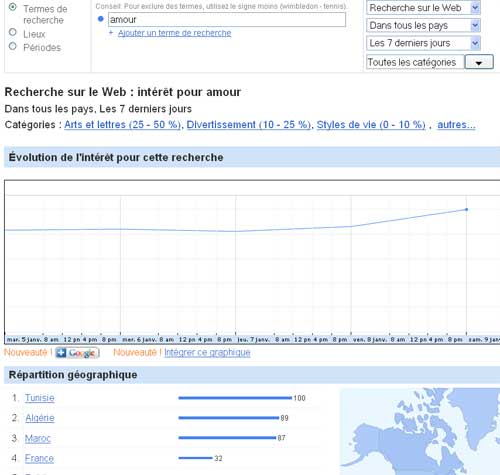Select the Termes de recherche radio button
The height and width of the screenshot is (475, 500).
pos(13,7)
